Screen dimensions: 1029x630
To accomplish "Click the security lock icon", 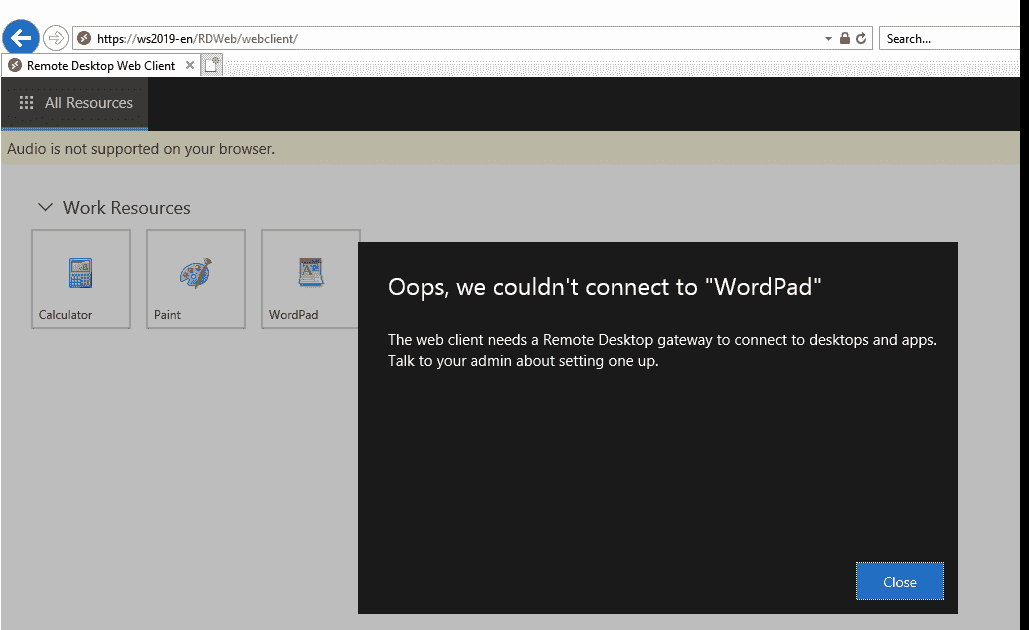I will 845,39.
